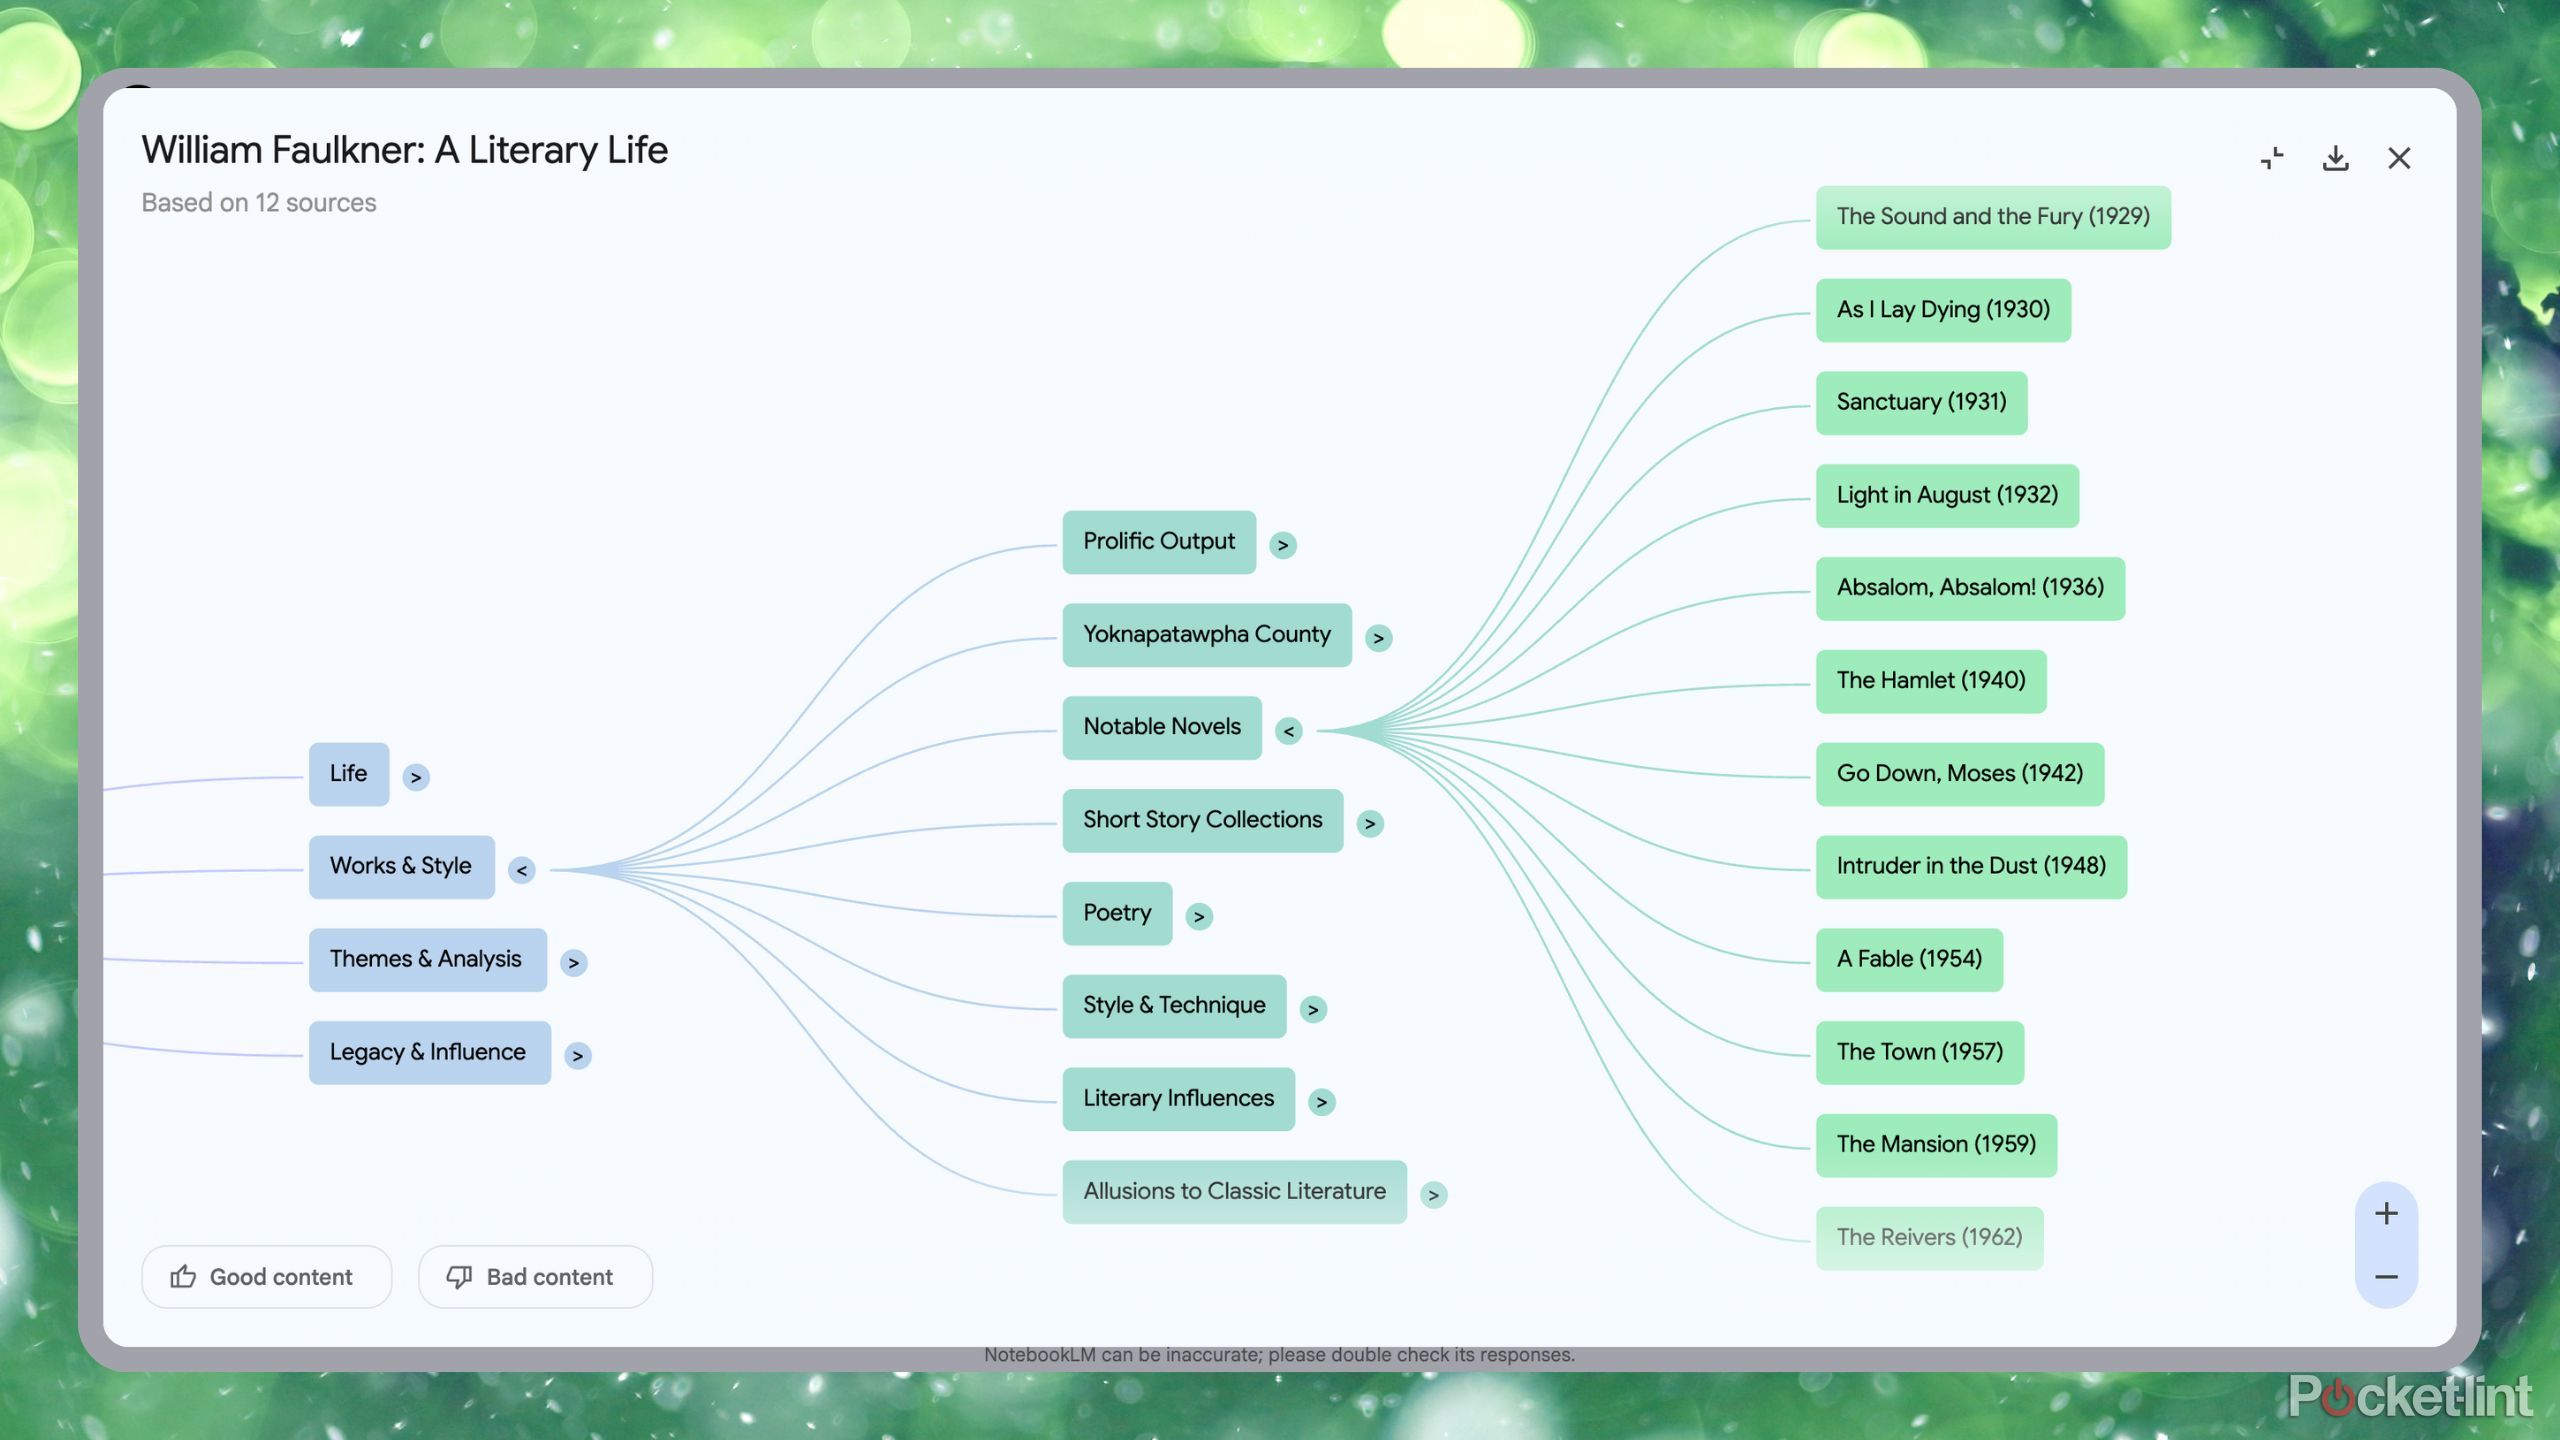Click The Sound and the Fury (1929)
Screen dimensions: 2560x1440
pyautogui.click(x=1993, y=217)
